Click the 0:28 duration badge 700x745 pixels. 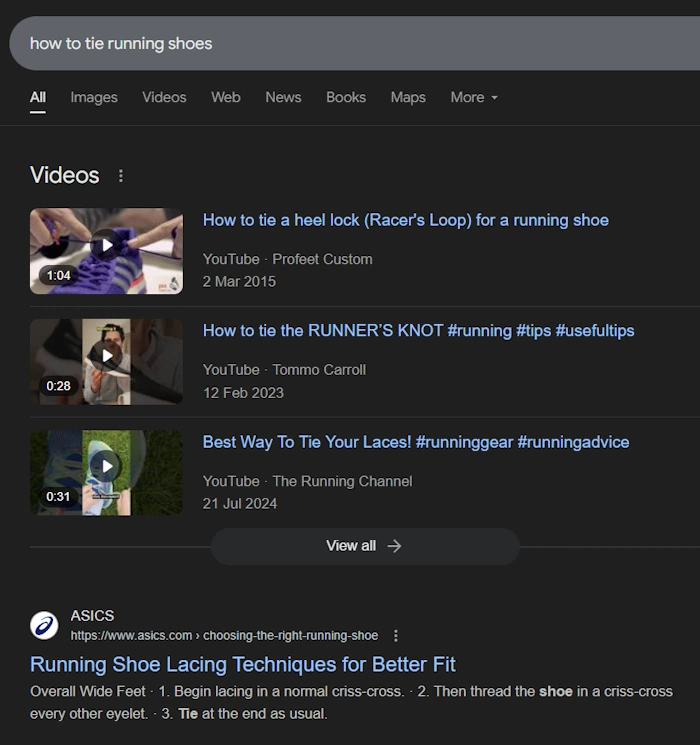coord(58,386)
